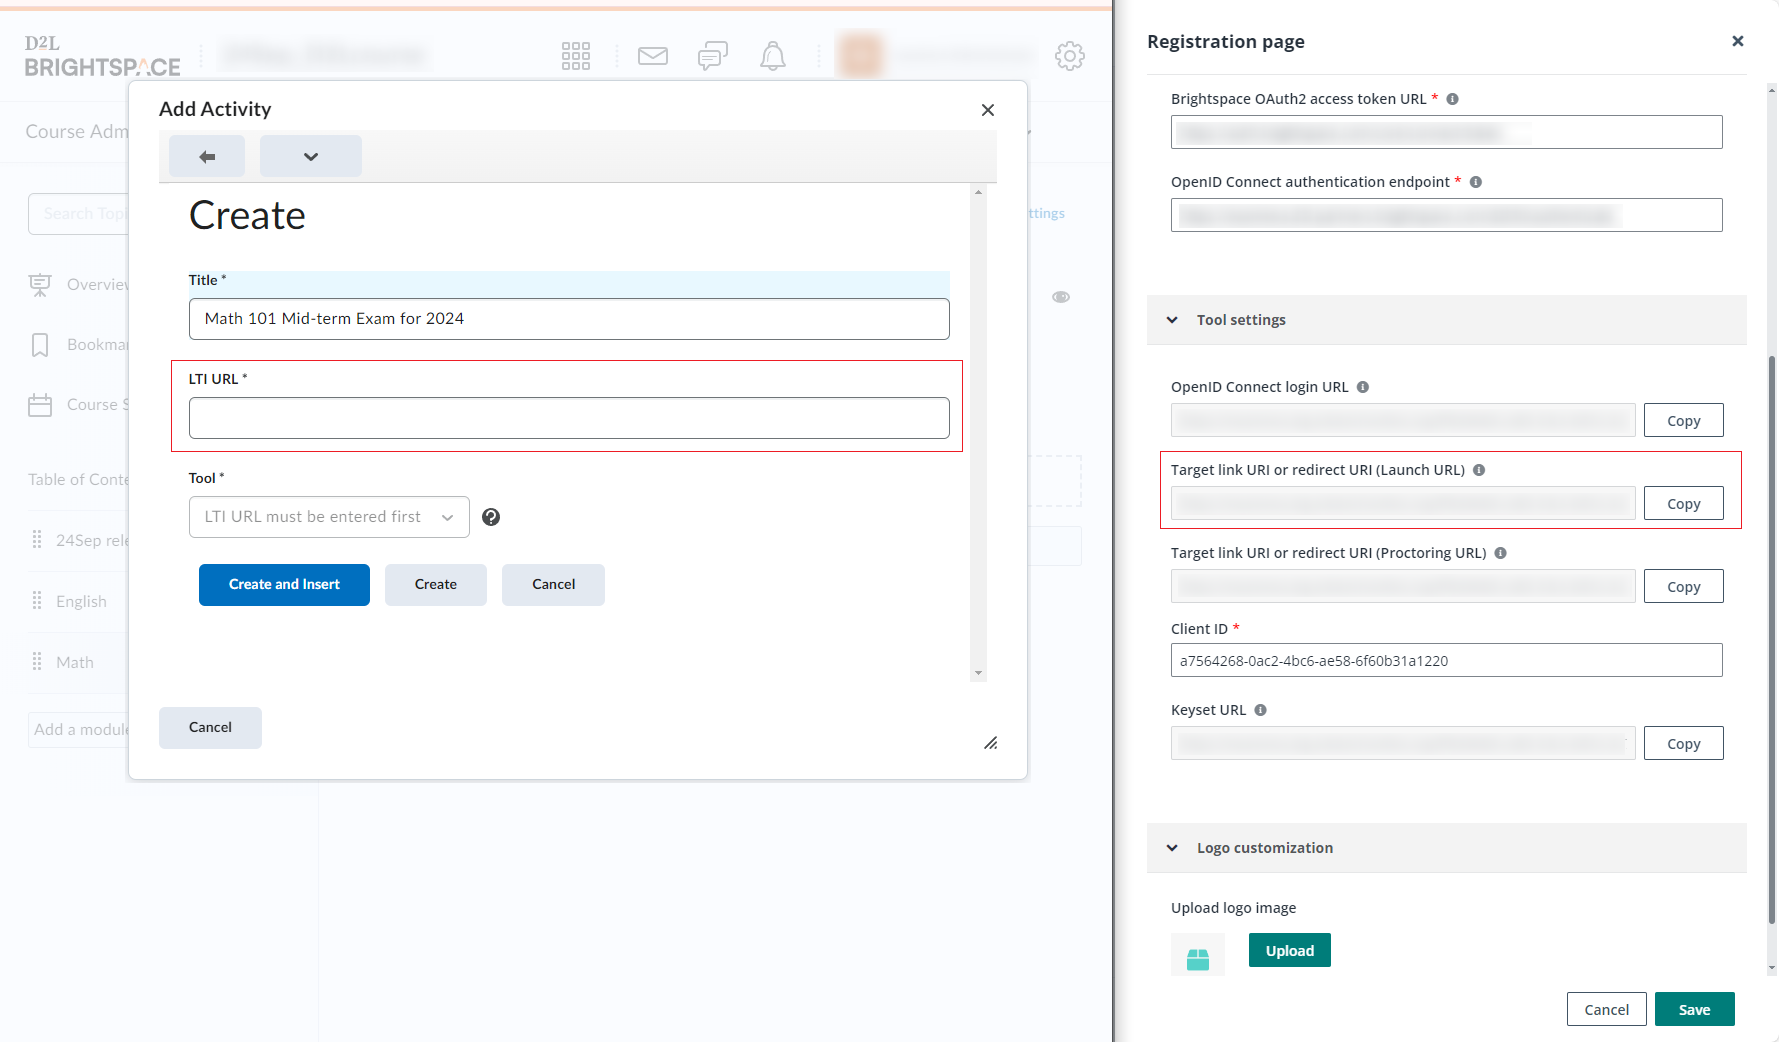Click the info icon beside OpenID Connect authentication endpoint

1476,182
